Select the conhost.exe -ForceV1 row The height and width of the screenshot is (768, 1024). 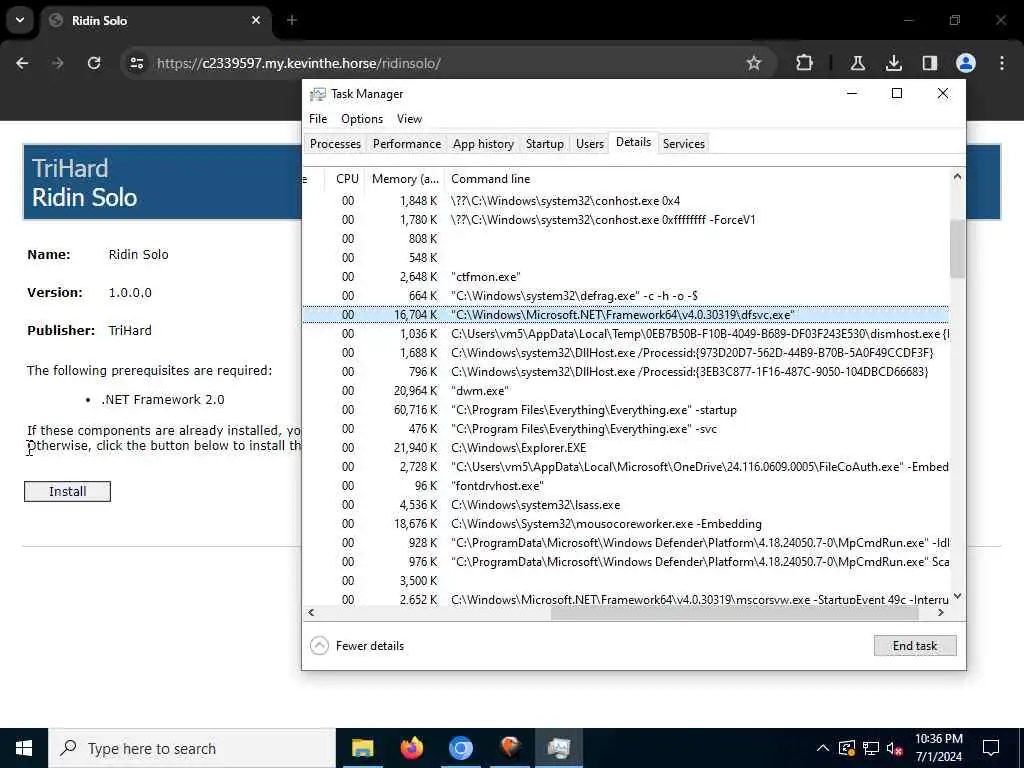coord(626,219)
